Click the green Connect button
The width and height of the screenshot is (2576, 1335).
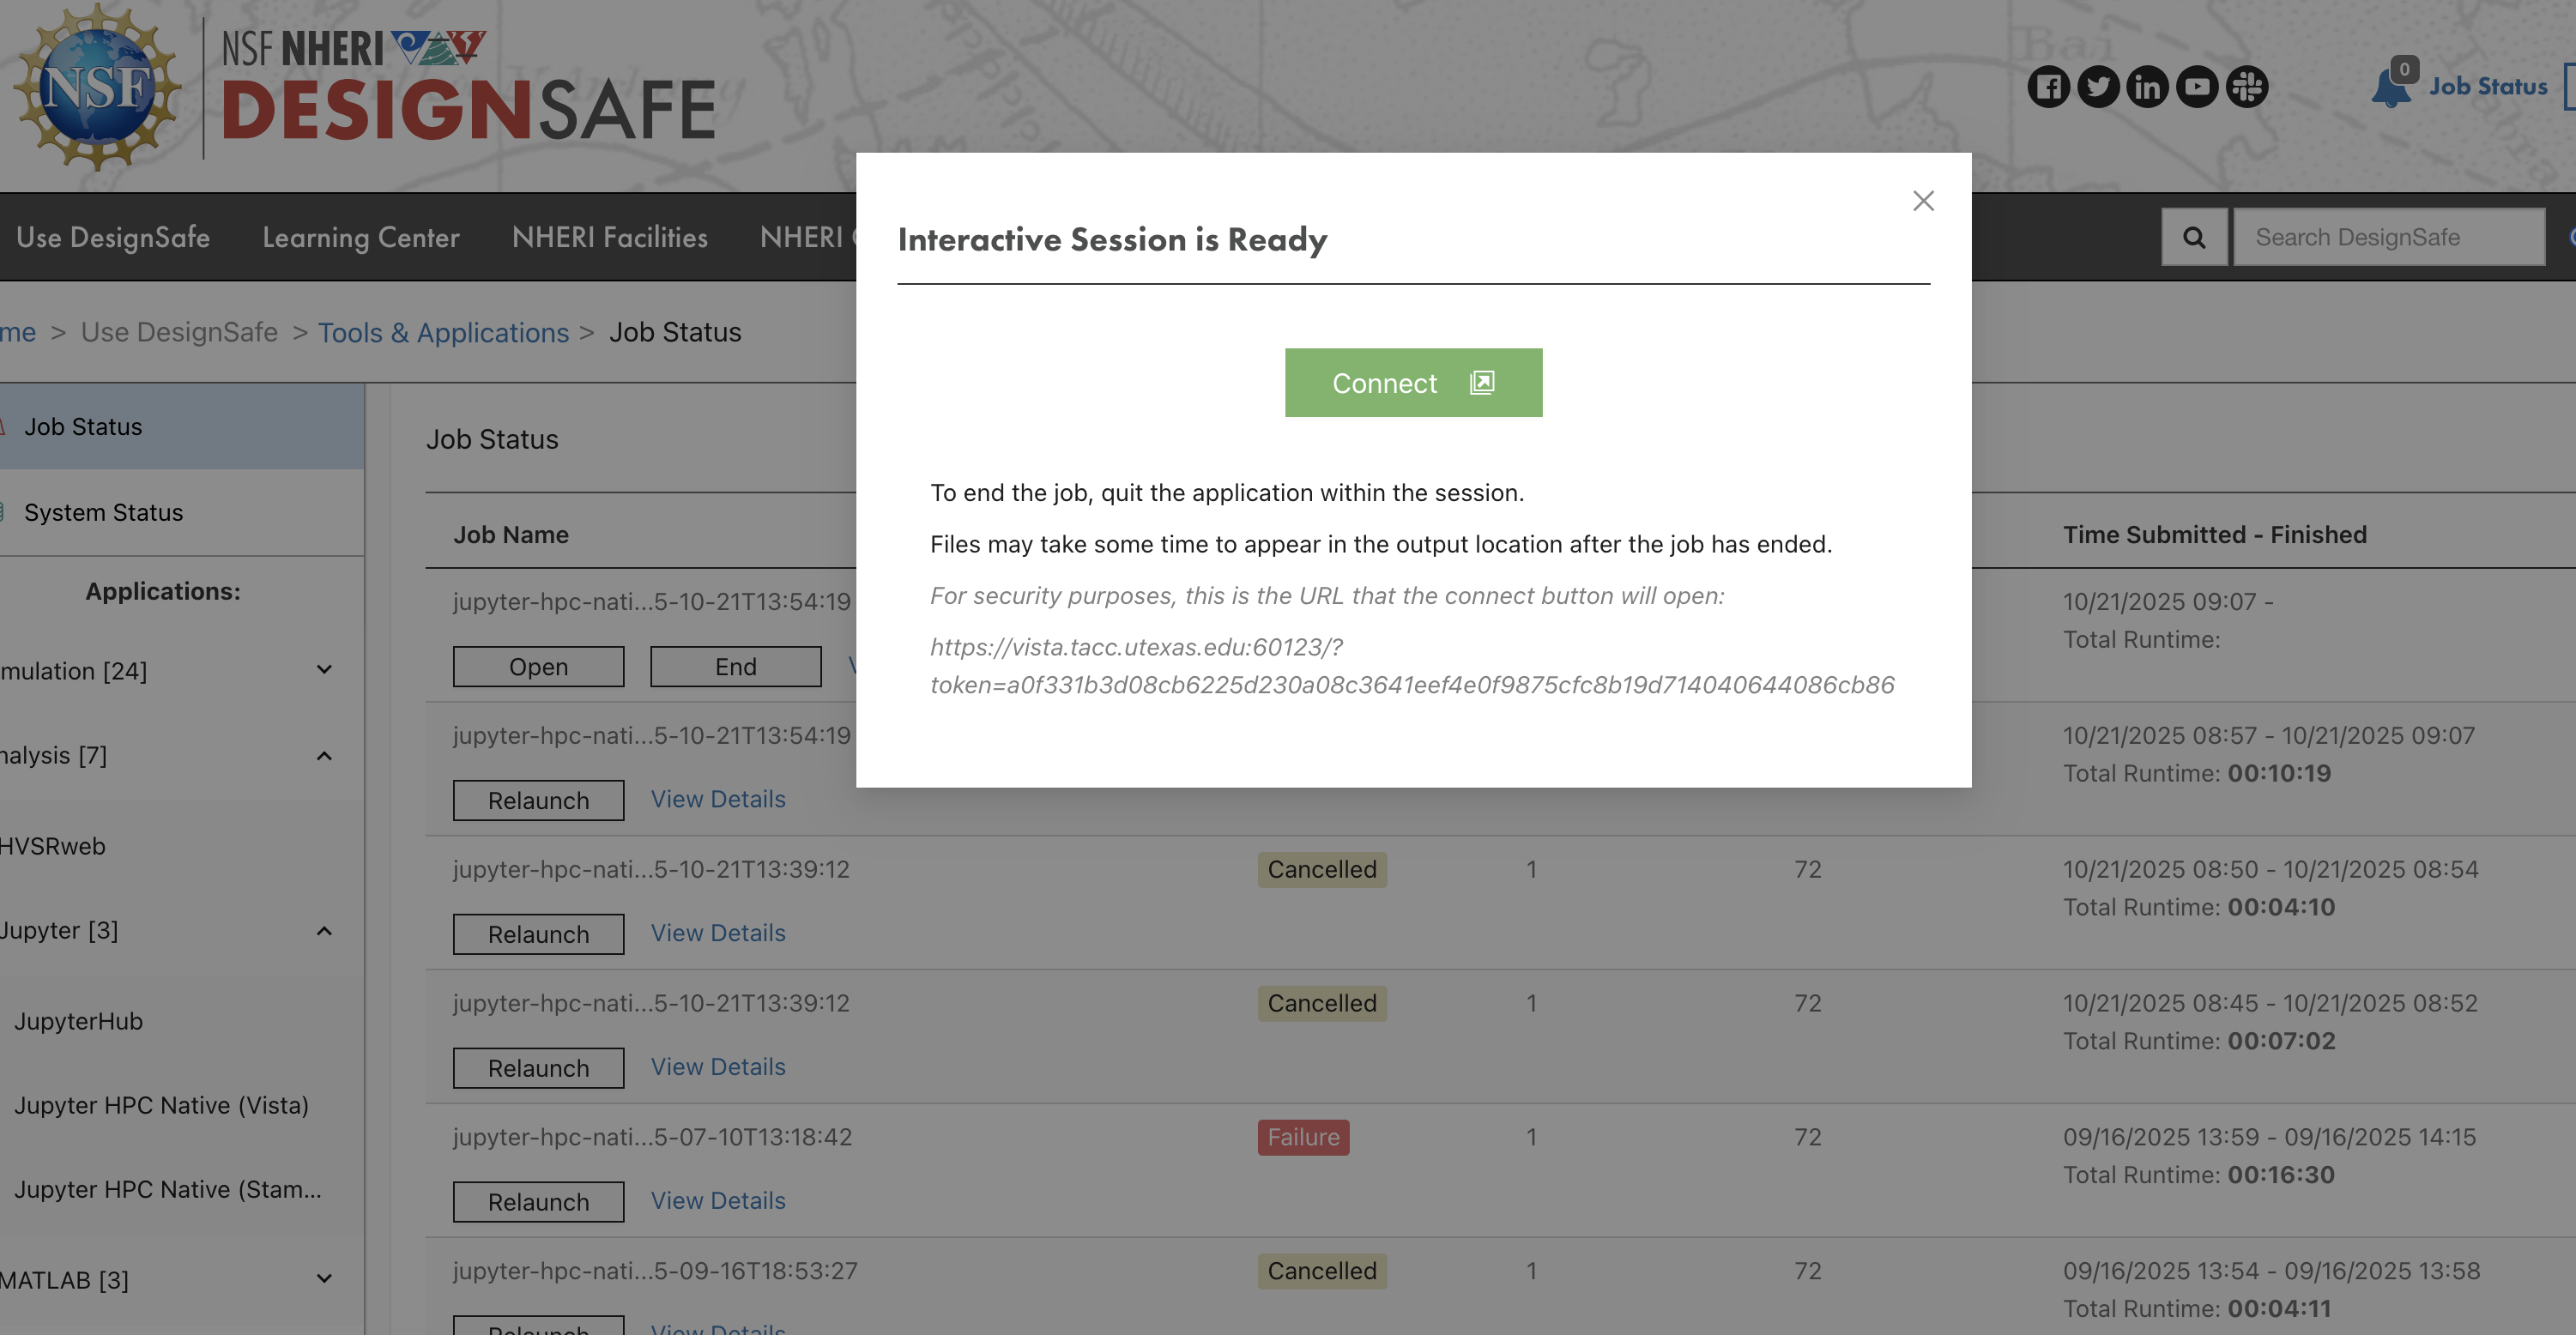pyautogui.click(x=1412, y=383)
